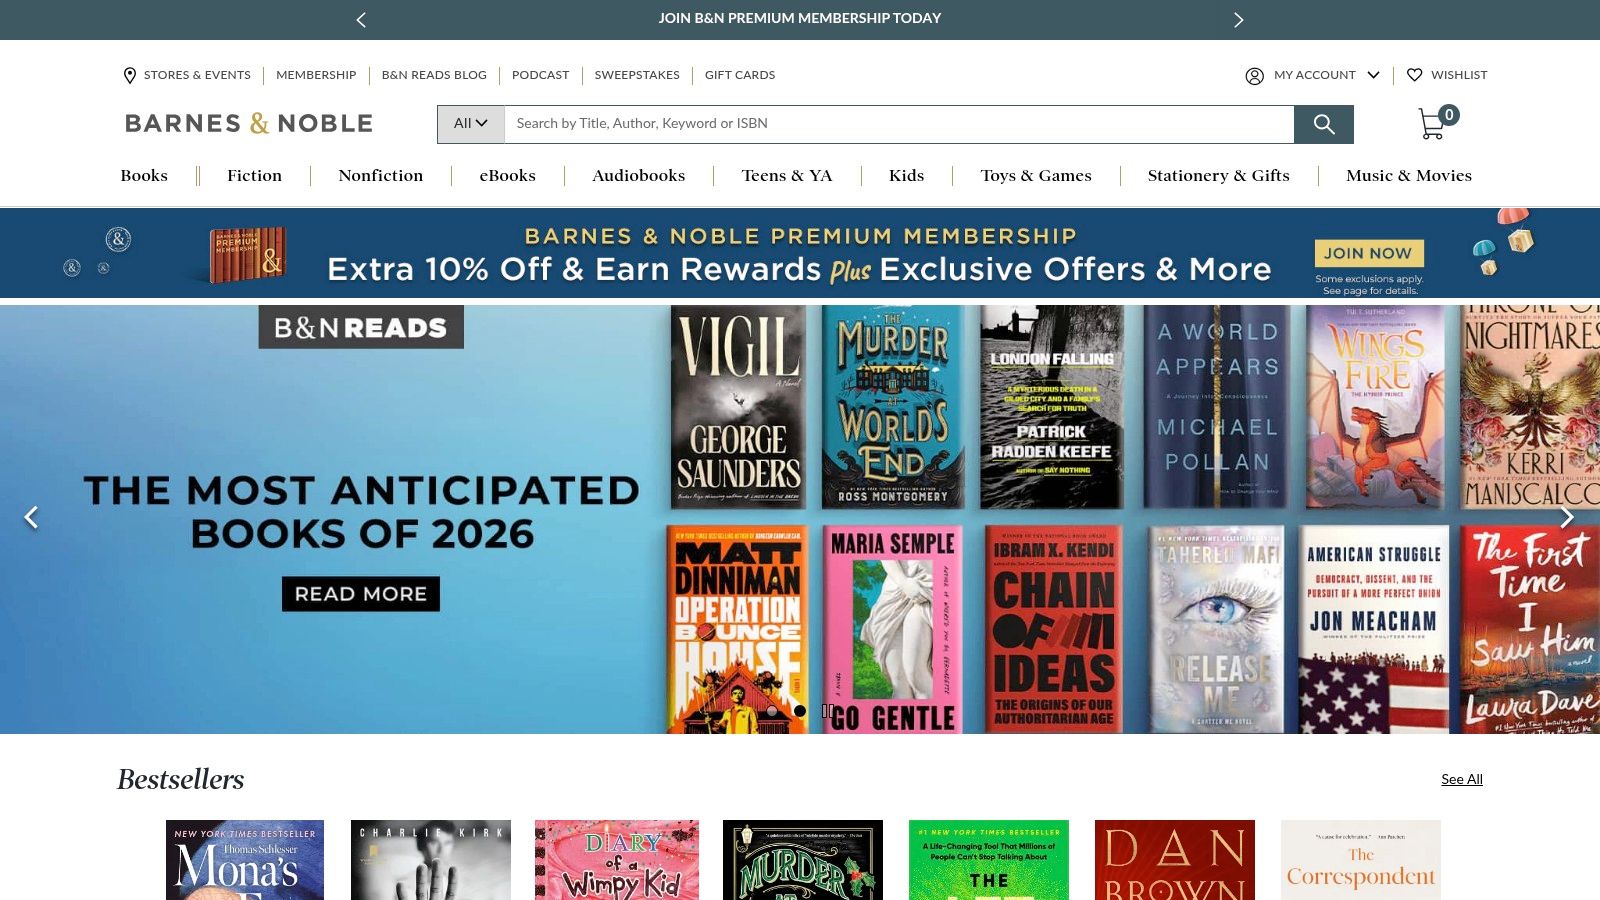Open the My Account person icon
Screen dimensions: 1600x900
[1253, 75]
